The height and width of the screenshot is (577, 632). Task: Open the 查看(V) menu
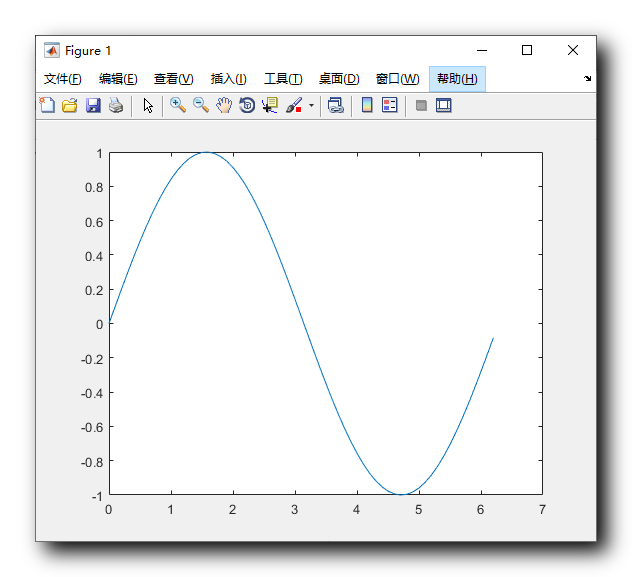[x=174, y=79]
